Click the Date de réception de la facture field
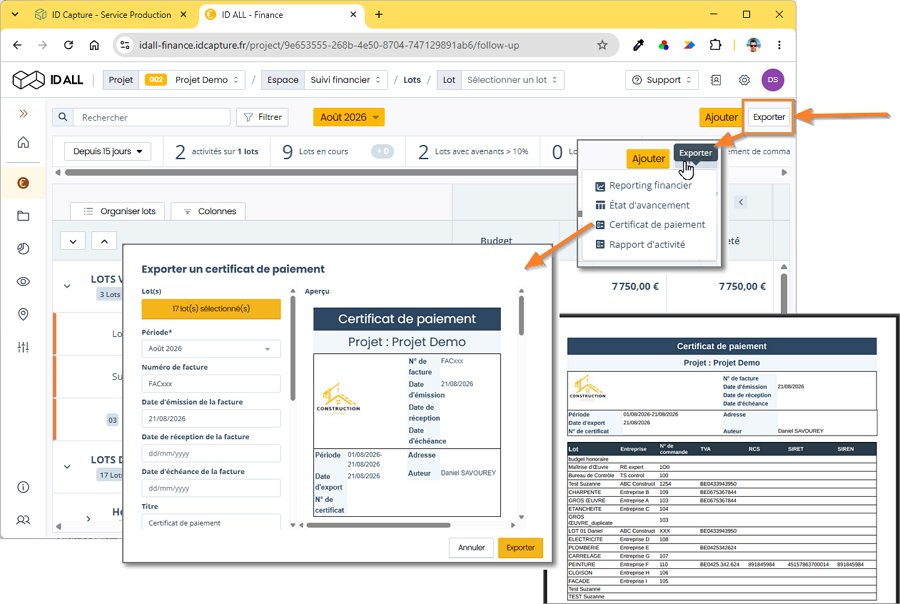900x604 pixels. point(211,454)
